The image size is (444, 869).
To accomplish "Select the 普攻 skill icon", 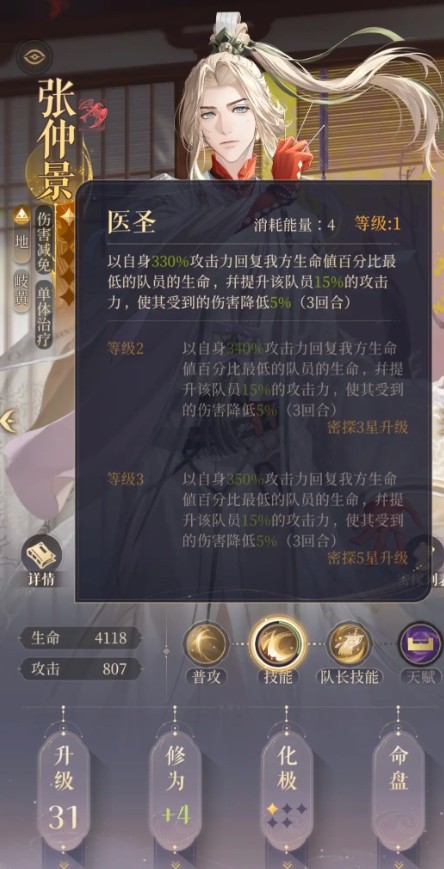I will [206, 643].
